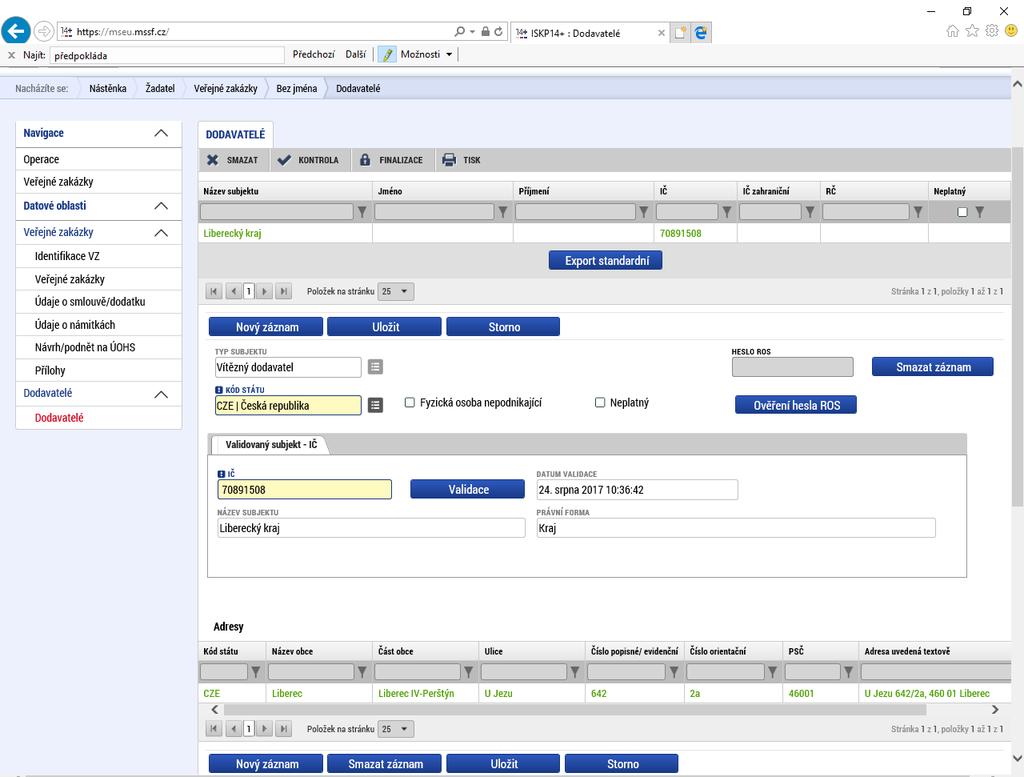Click filter icon for IČ column

coord(726,212)
